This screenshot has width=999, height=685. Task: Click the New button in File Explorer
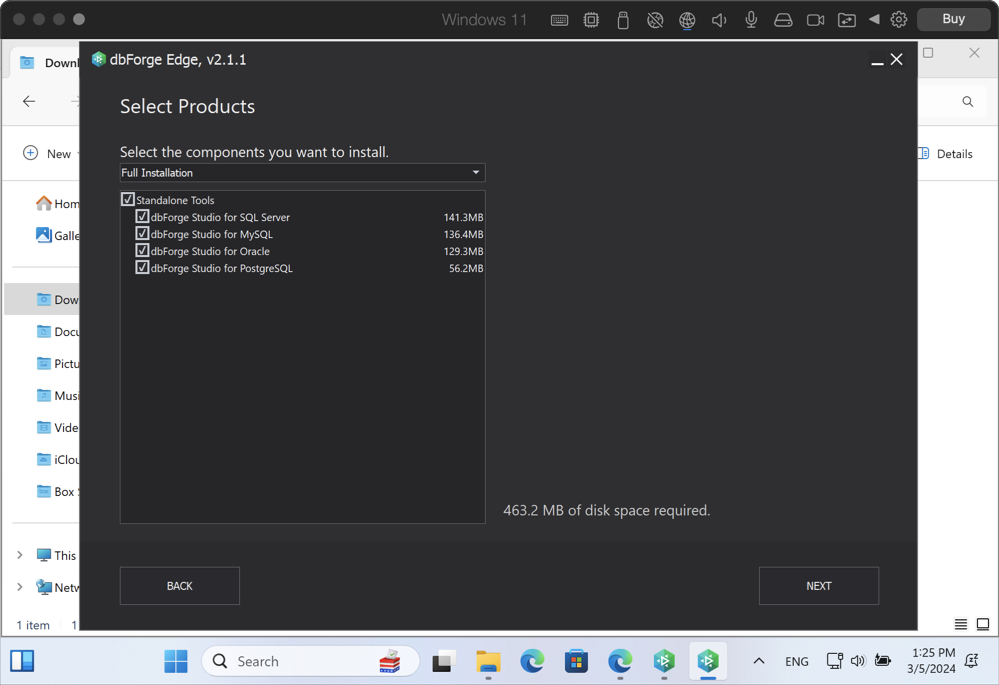click(48, 154)
